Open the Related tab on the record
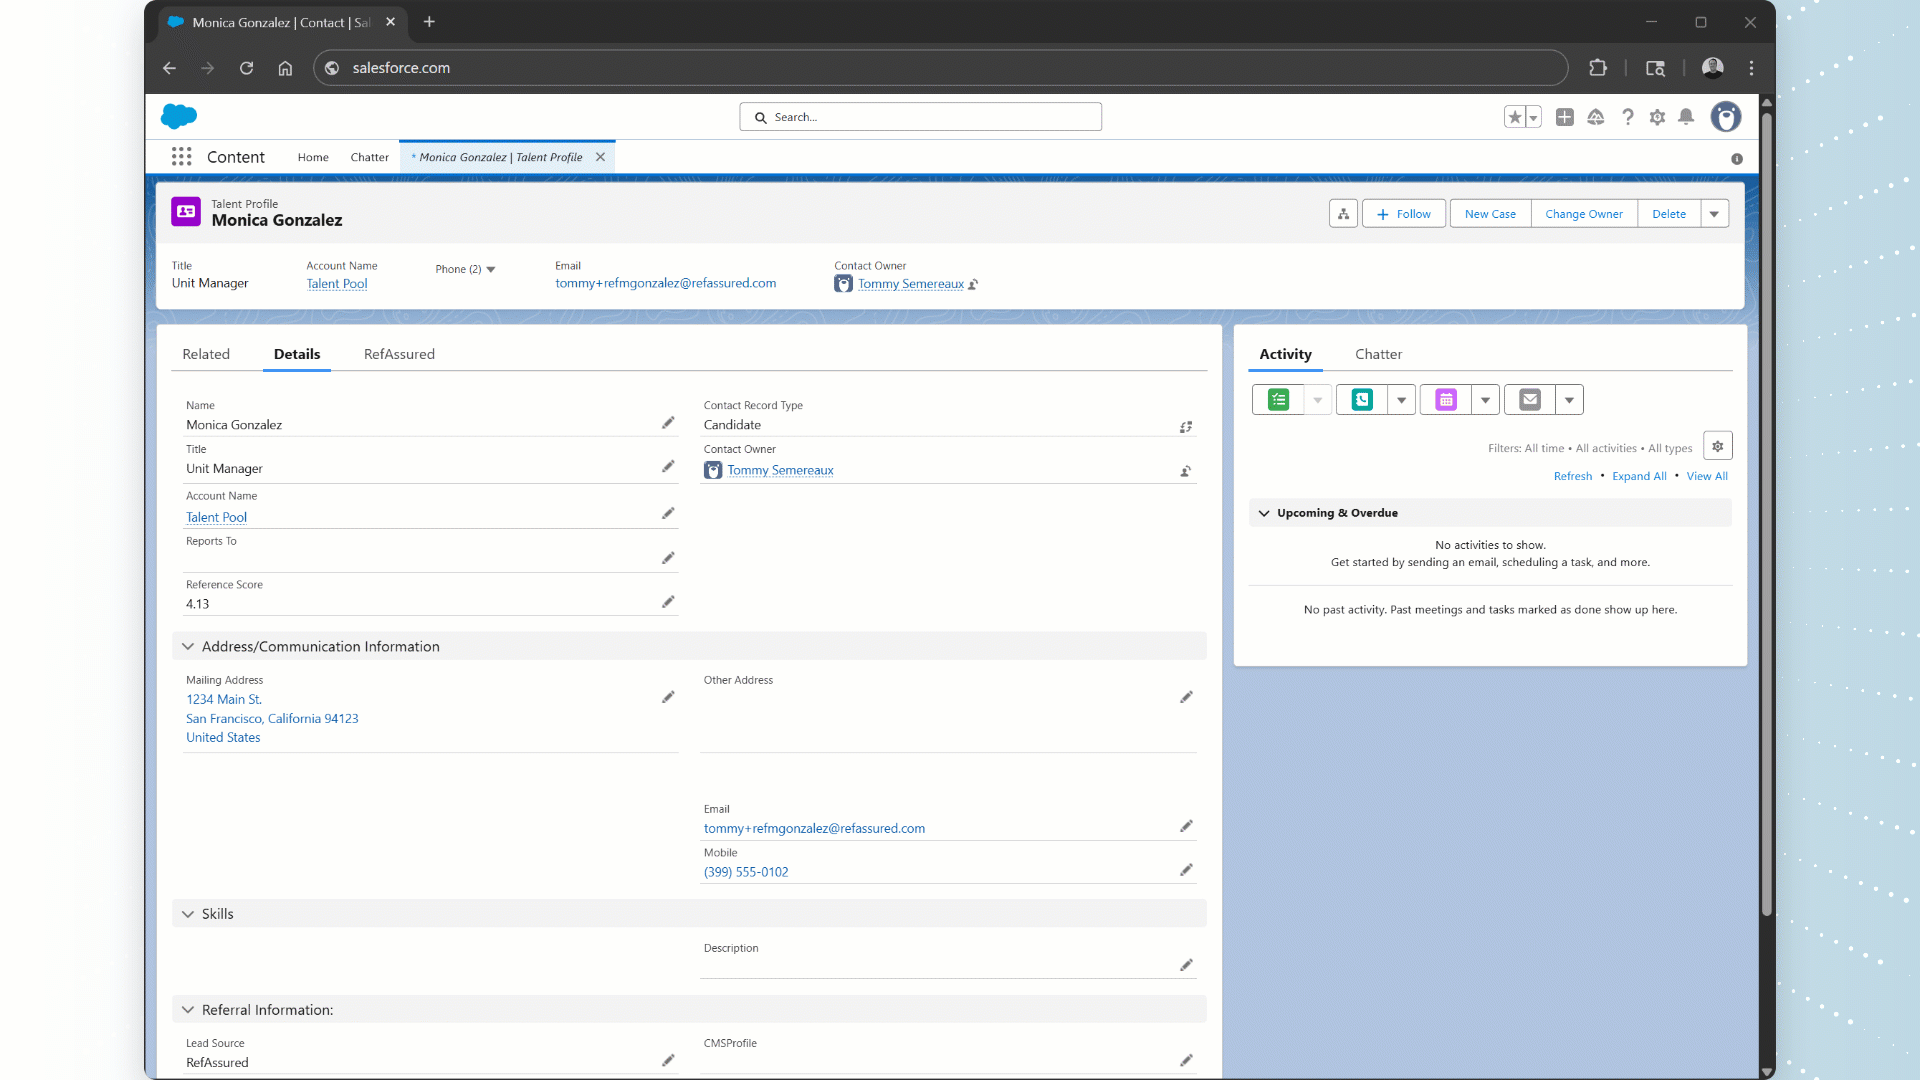This screenshot has width=1920, height=1080. (206, 353)
